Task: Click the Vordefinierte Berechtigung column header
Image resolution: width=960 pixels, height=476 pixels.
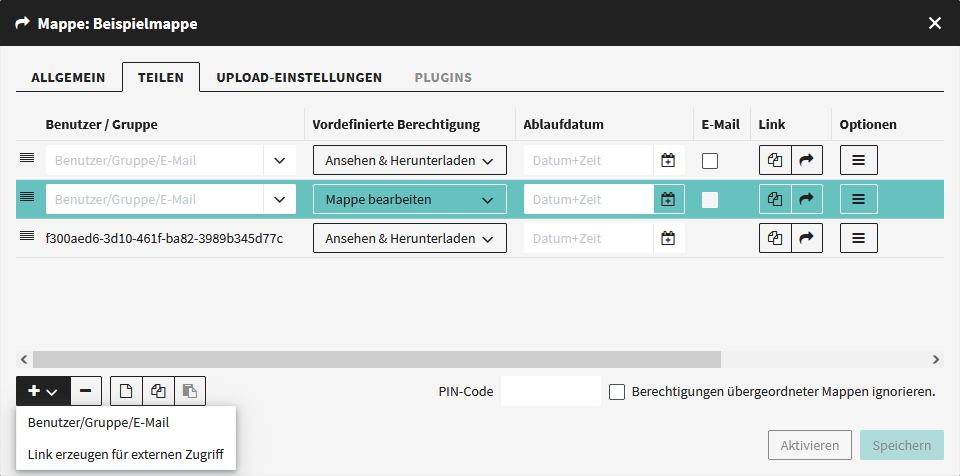Action: click(x=396, y=124)
